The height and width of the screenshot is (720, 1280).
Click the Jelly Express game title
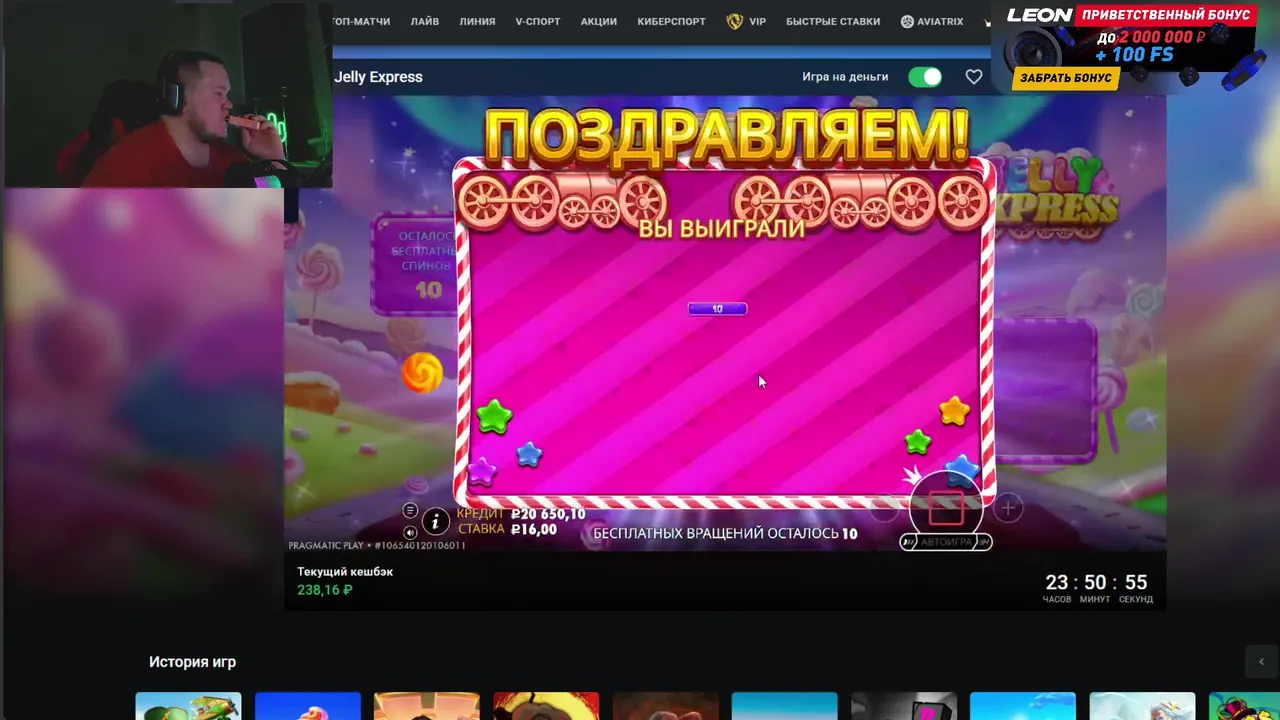[378, 77]
